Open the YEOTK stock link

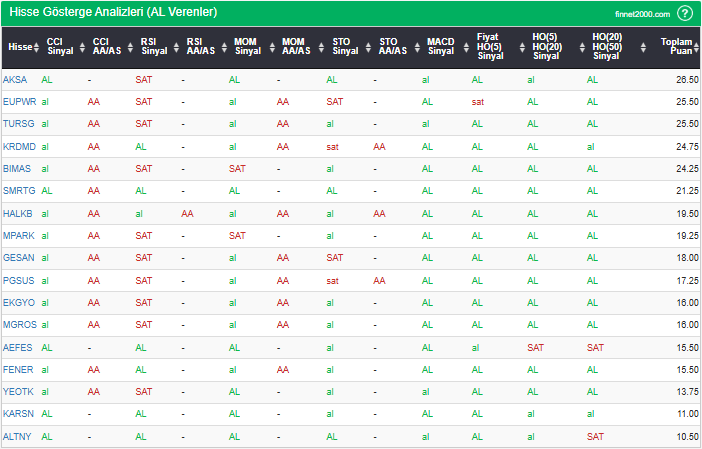click(18, 392)
